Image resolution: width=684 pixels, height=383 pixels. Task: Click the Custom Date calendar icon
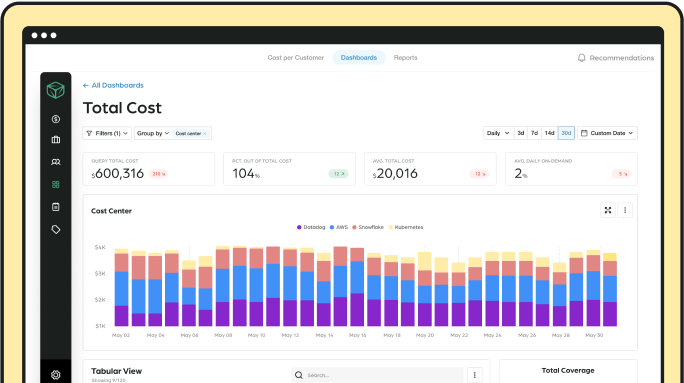click(584, 133)
